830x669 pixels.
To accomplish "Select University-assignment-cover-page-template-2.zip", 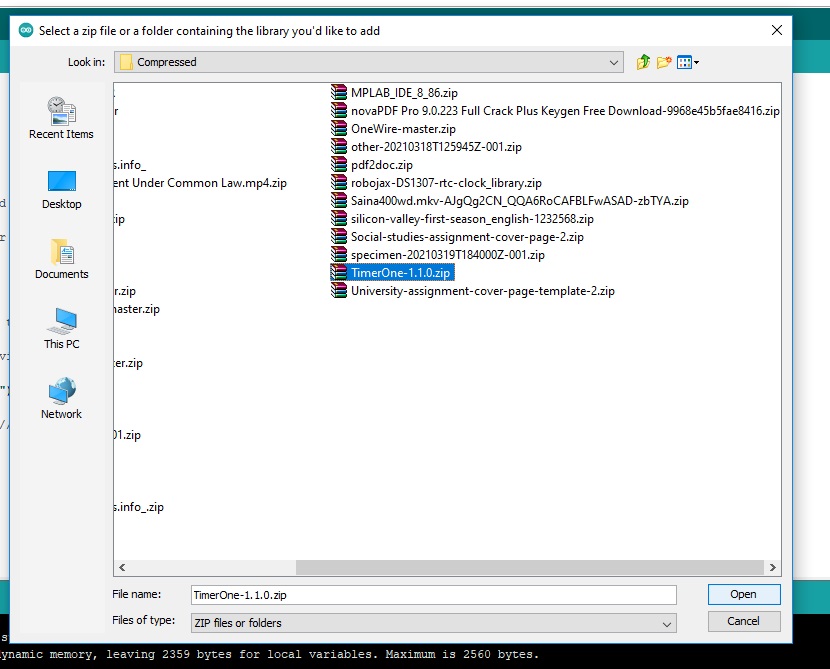I will [483, 291].
